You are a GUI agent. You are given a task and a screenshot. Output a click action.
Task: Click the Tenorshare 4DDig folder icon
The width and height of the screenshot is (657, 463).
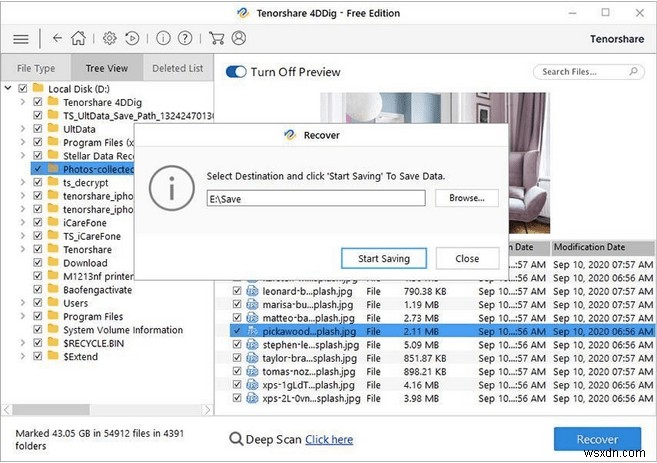(x=53, y=101)
